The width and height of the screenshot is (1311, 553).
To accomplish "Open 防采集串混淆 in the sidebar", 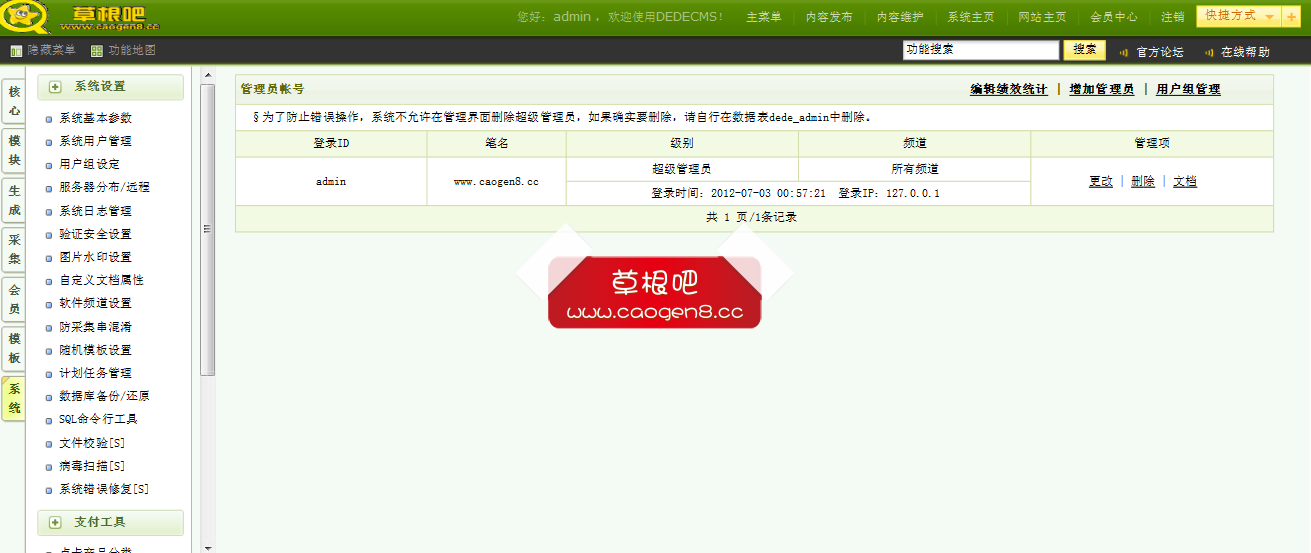I will pyautogui.click(x=95, y=327).
